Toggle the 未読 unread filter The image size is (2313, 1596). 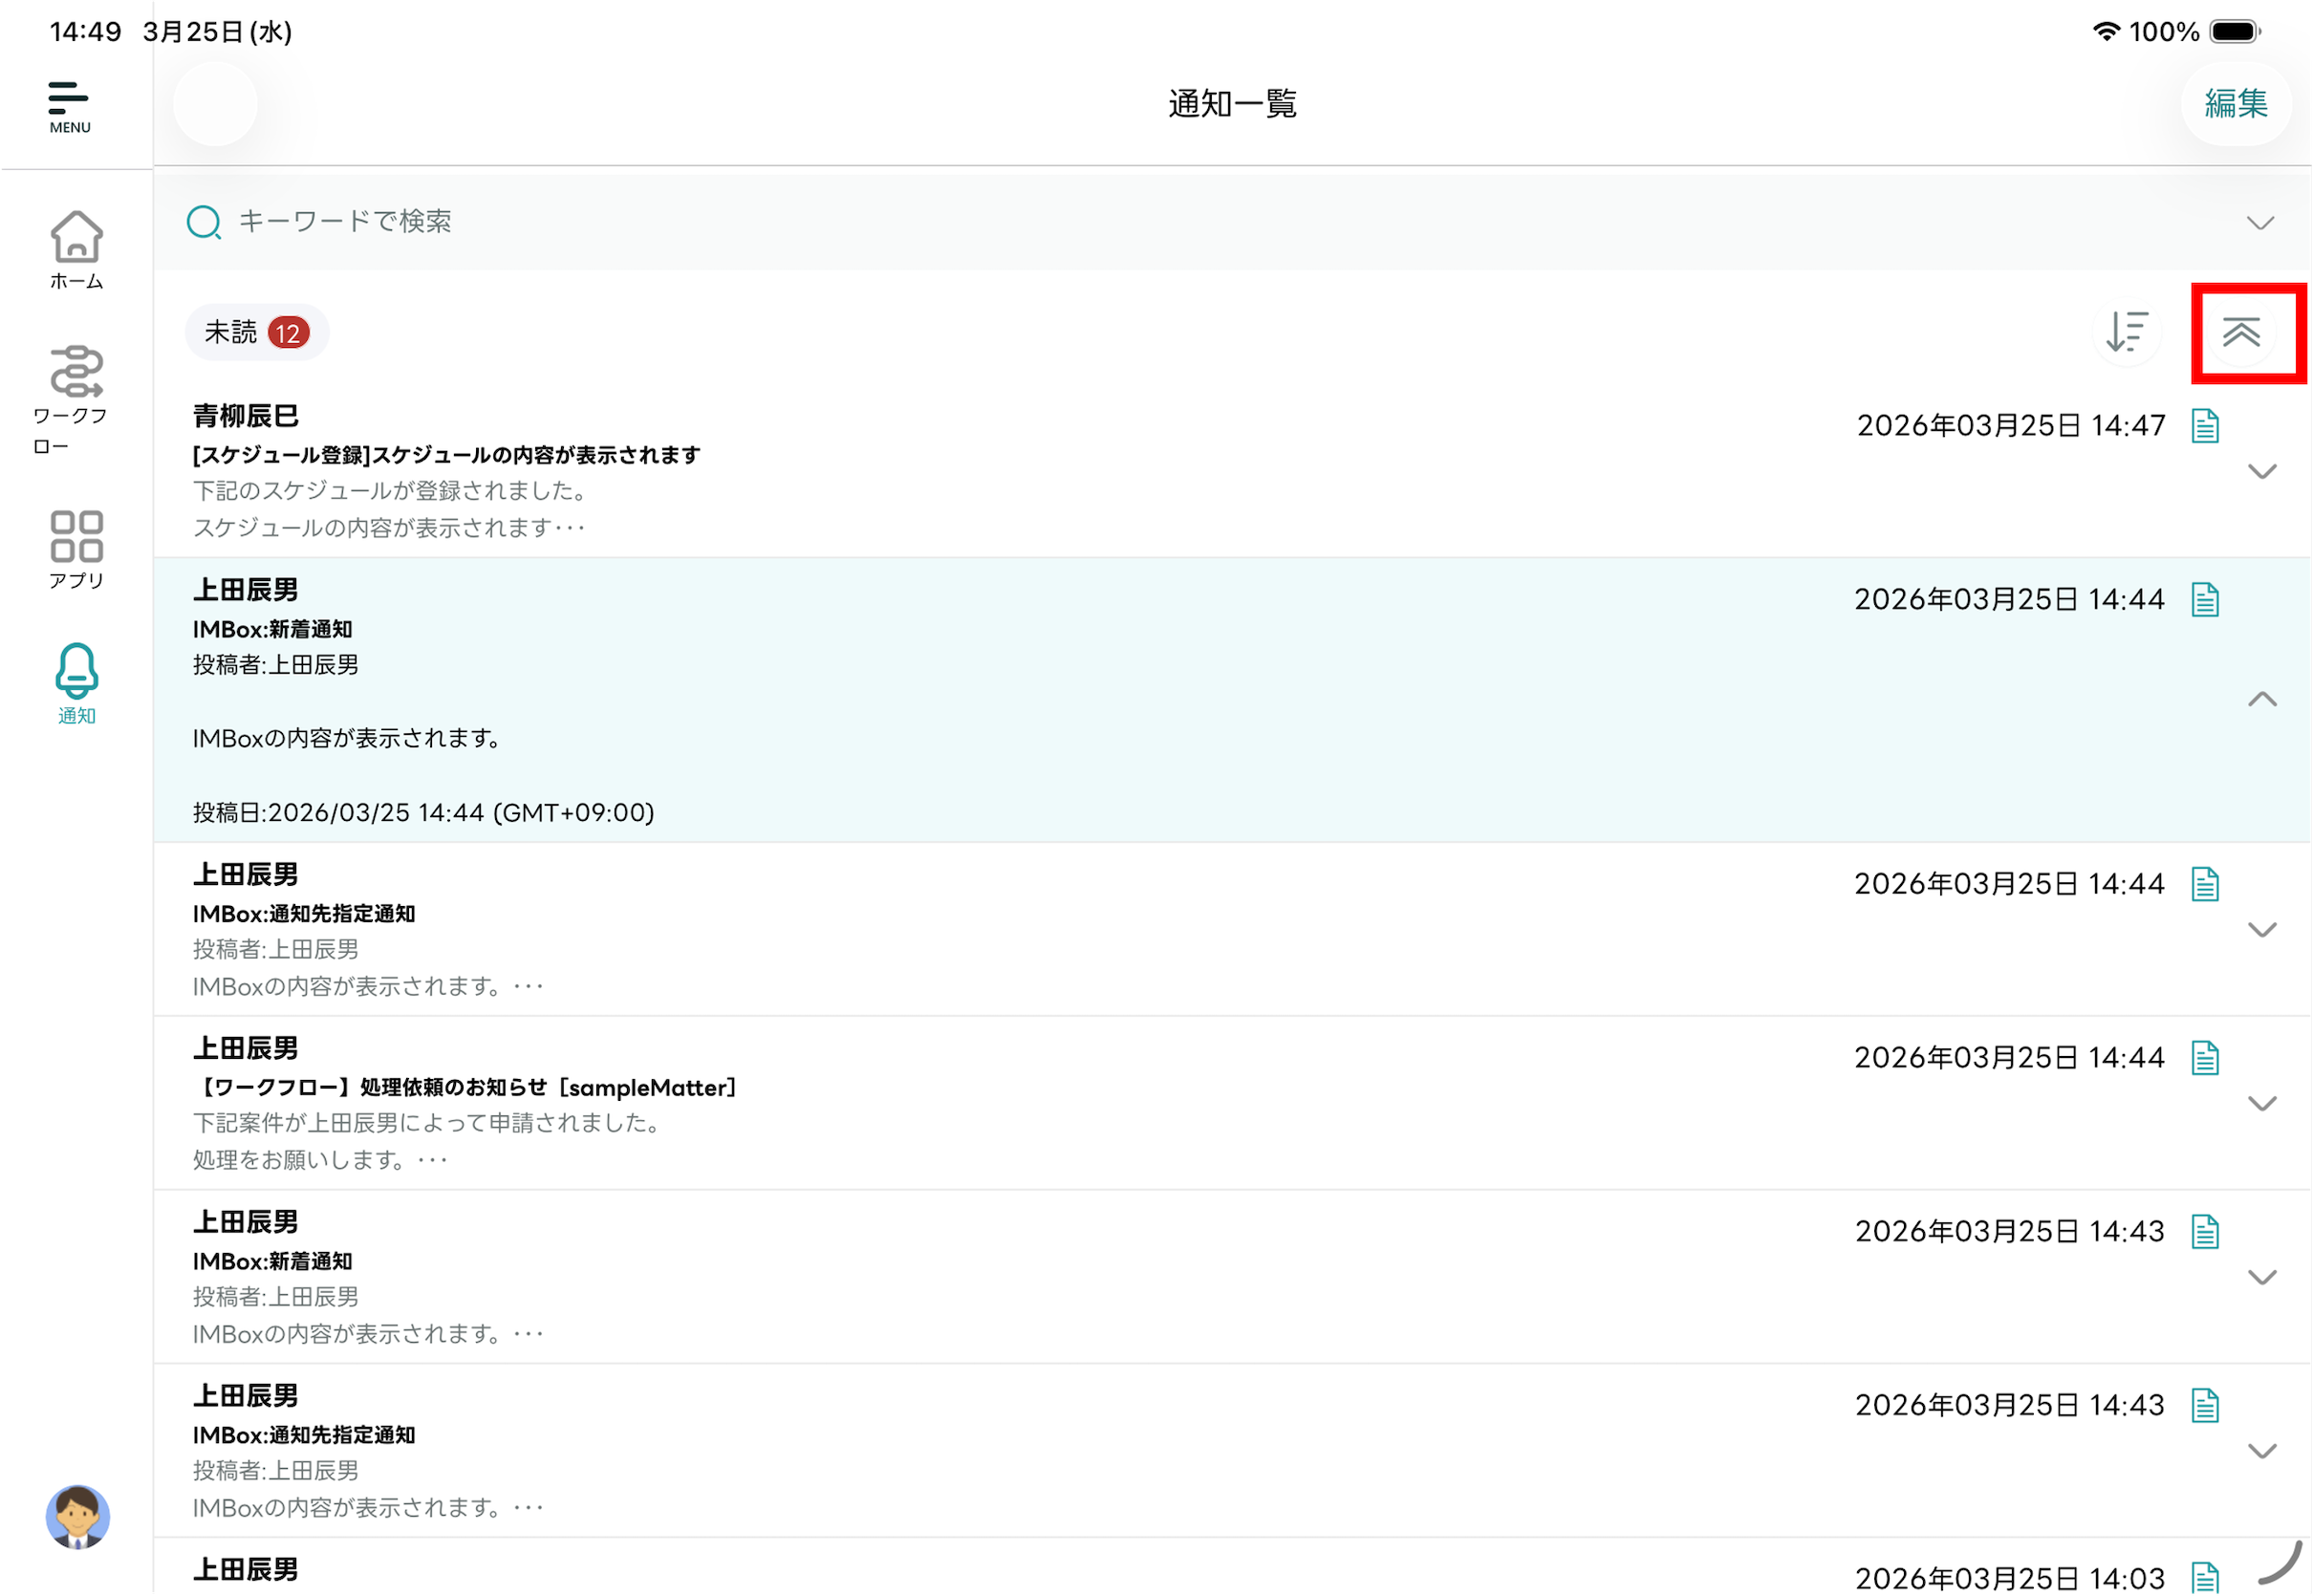coord(256,332)
